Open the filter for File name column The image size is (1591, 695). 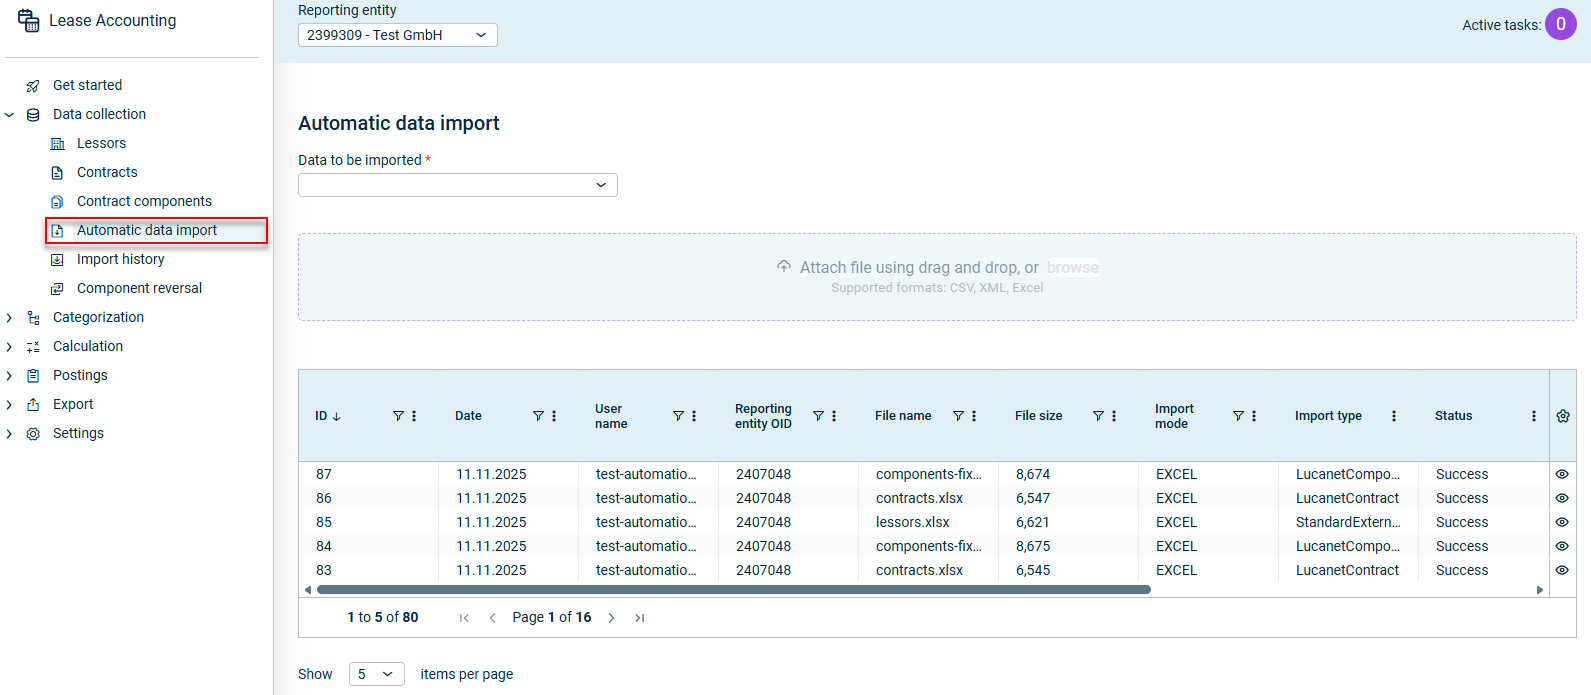tap(958, 416)
